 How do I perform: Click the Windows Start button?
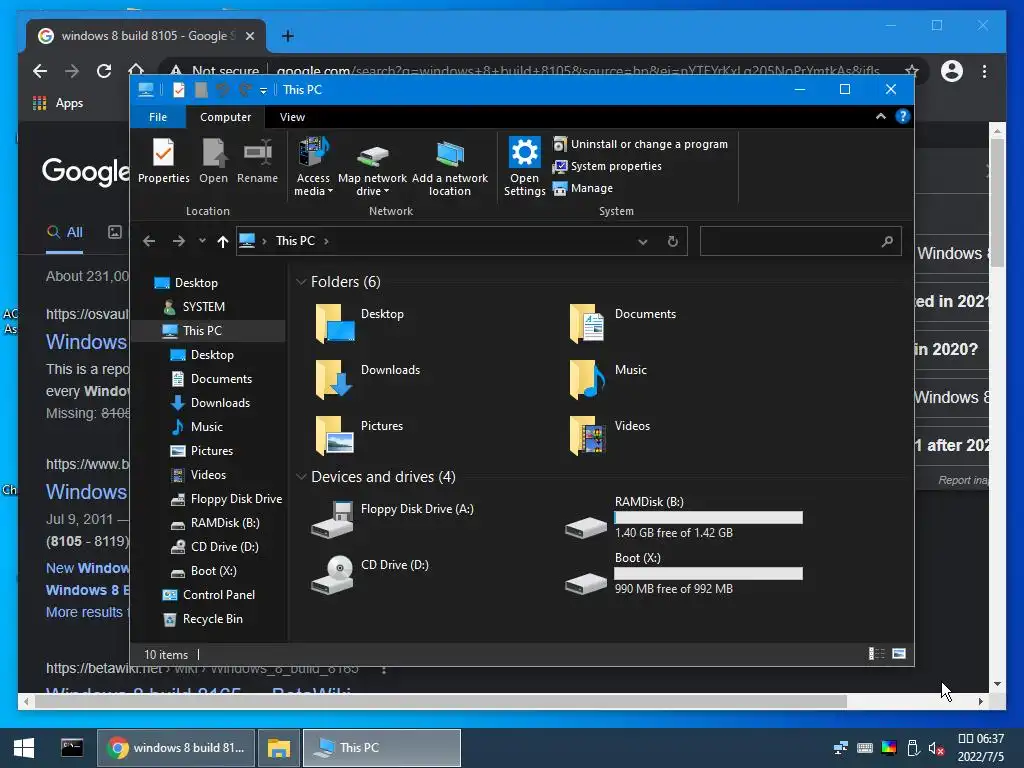click(x=24, y=748)
